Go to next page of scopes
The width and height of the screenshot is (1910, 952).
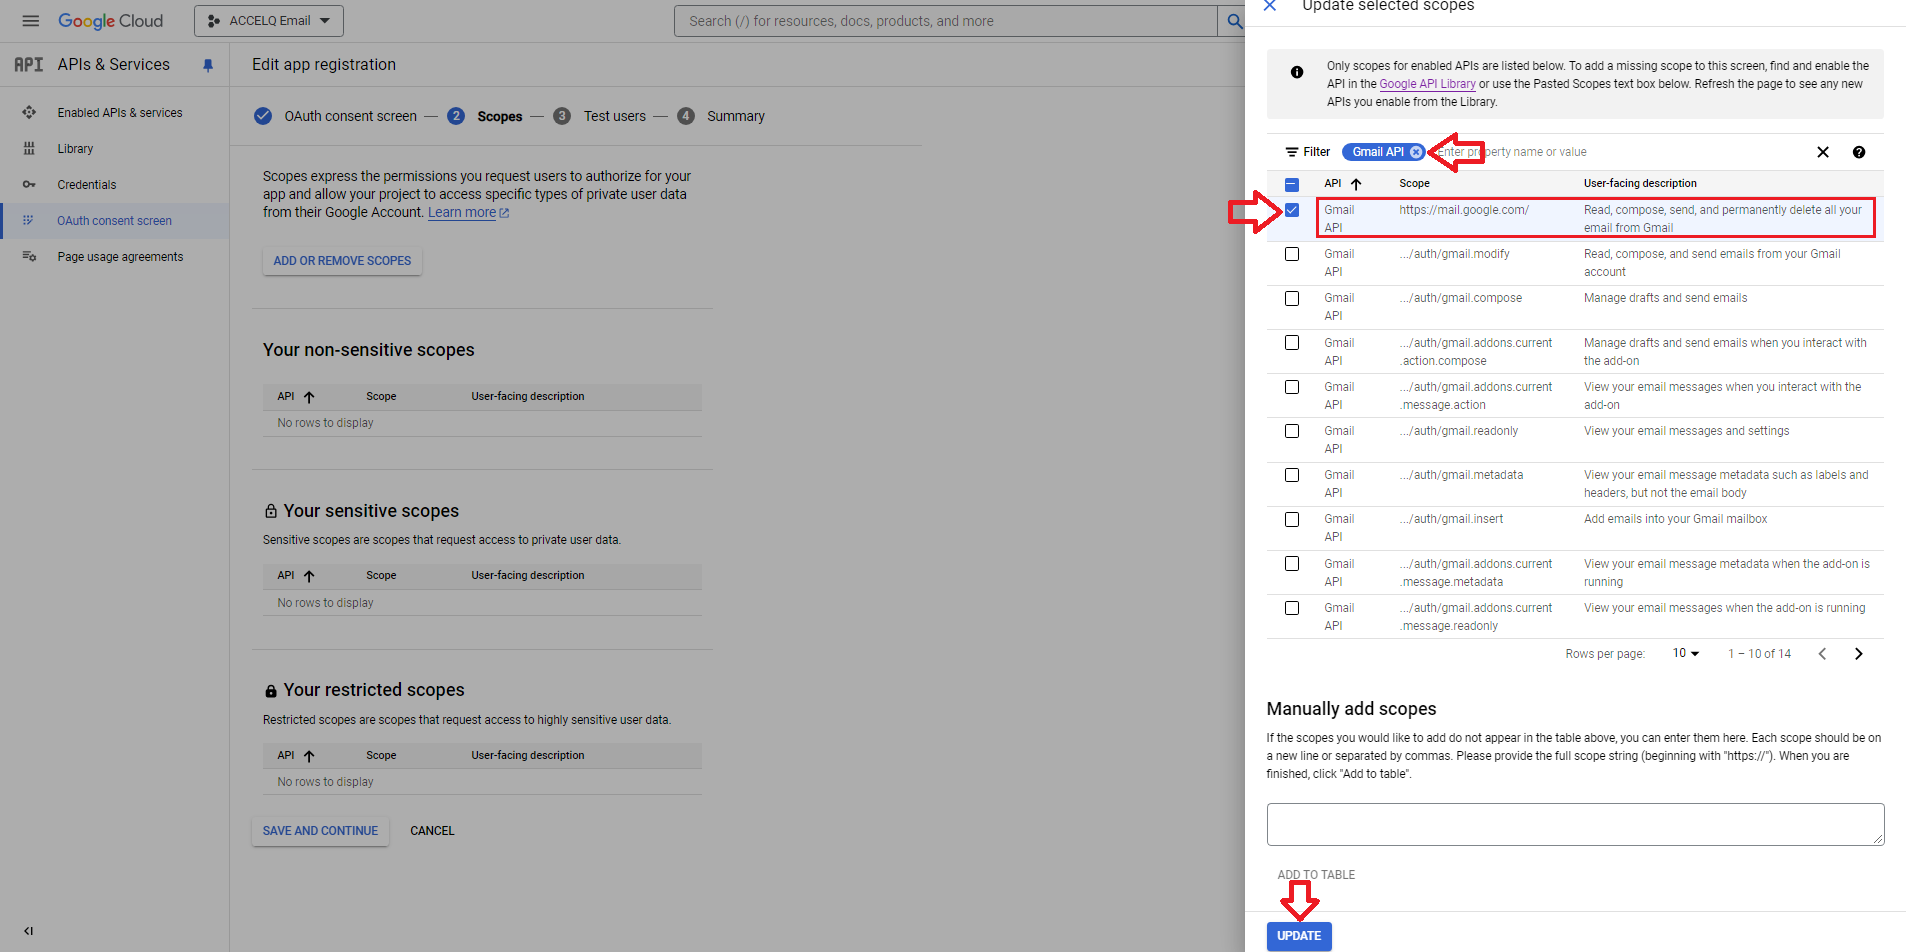pyautogui.click(x=1859, y=654)
